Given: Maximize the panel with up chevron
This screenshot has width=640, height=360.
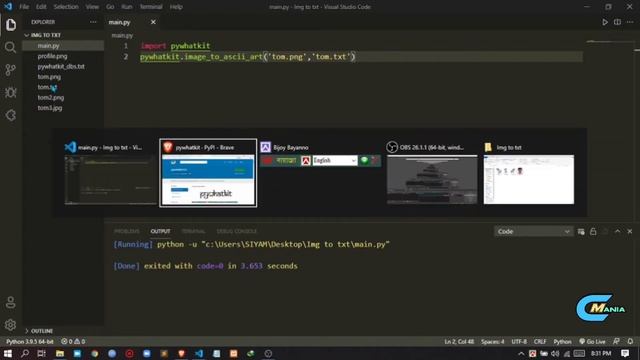Looking at the screenshot, I should pos(618,231).
